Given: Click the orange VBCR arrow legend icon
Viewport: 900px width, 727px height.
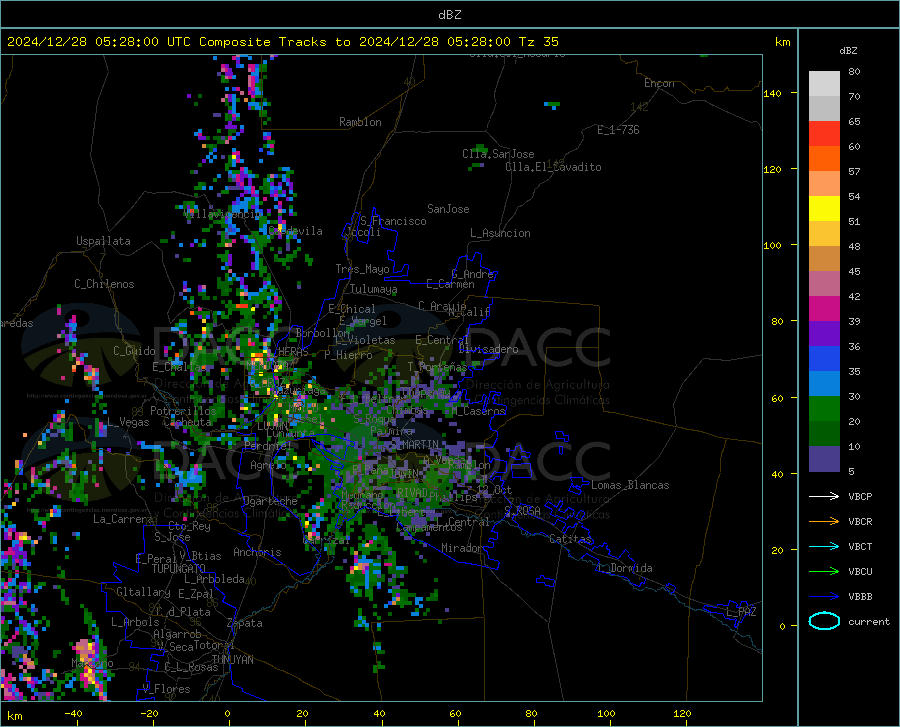Looking at the screenshot, I should pyautogui.click(x=824, y=522).
